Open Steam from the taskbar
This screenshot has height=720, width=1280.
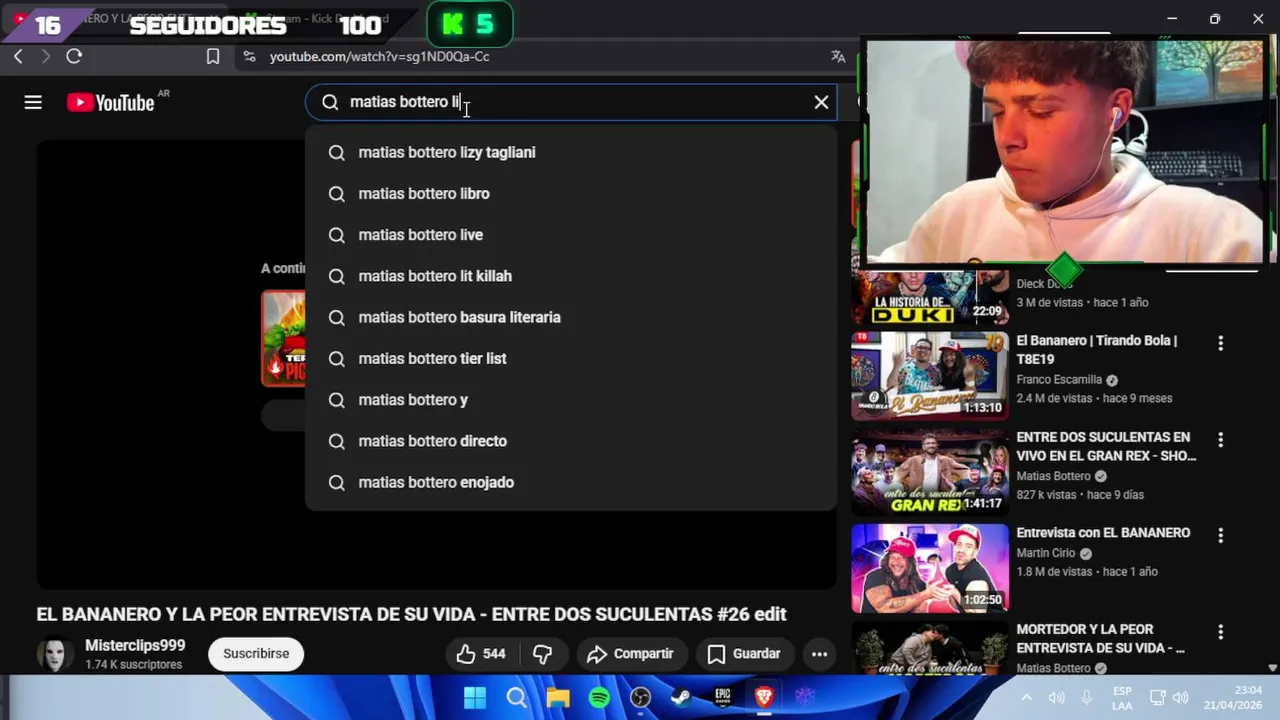[681, 697]
